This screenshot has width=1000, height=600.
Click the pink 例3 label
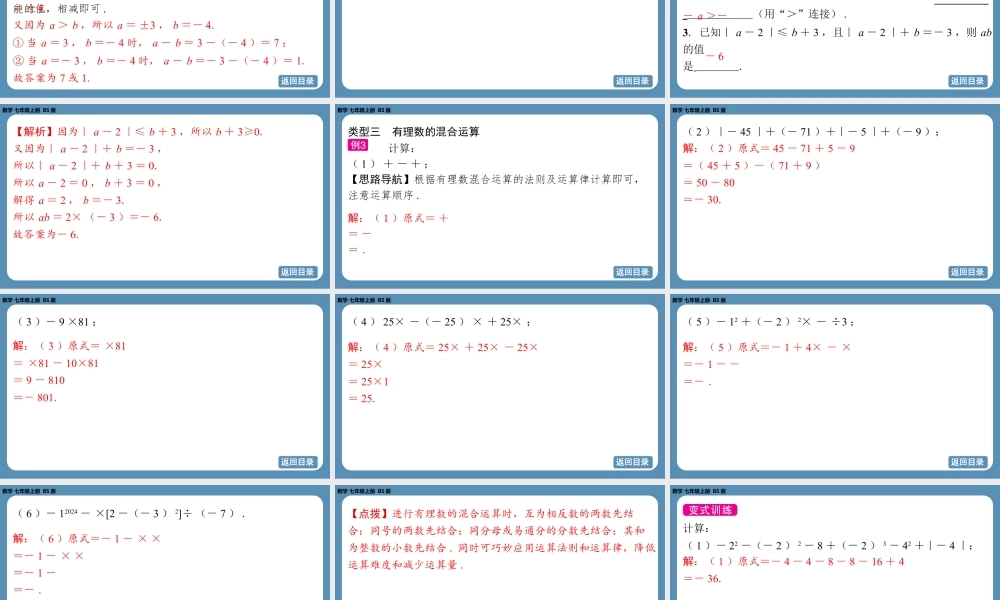(x=357, y=145)
